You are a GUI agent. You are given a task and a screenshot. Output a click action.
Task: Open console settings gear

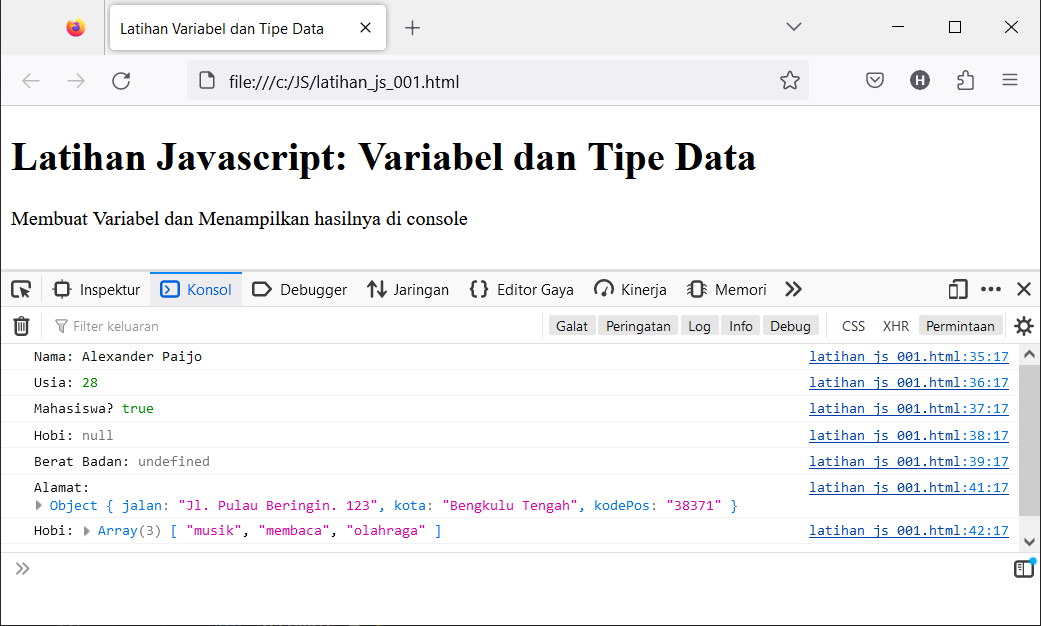(x=1024, y=326)
